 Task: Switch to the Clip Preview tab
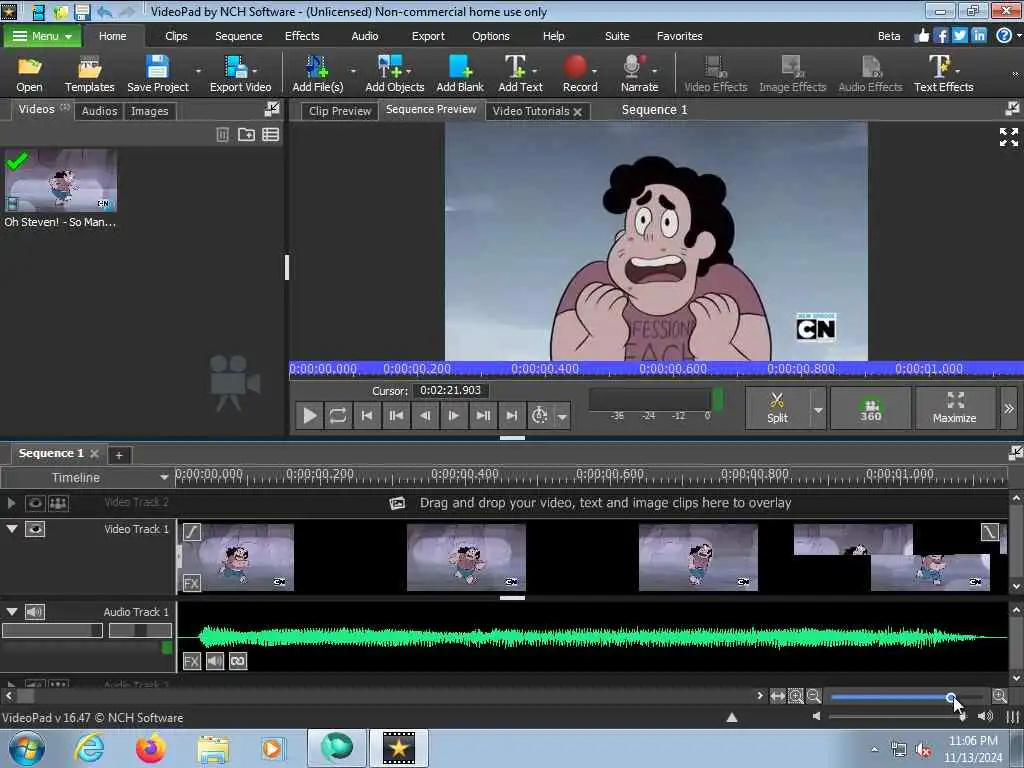click(340, 111)
